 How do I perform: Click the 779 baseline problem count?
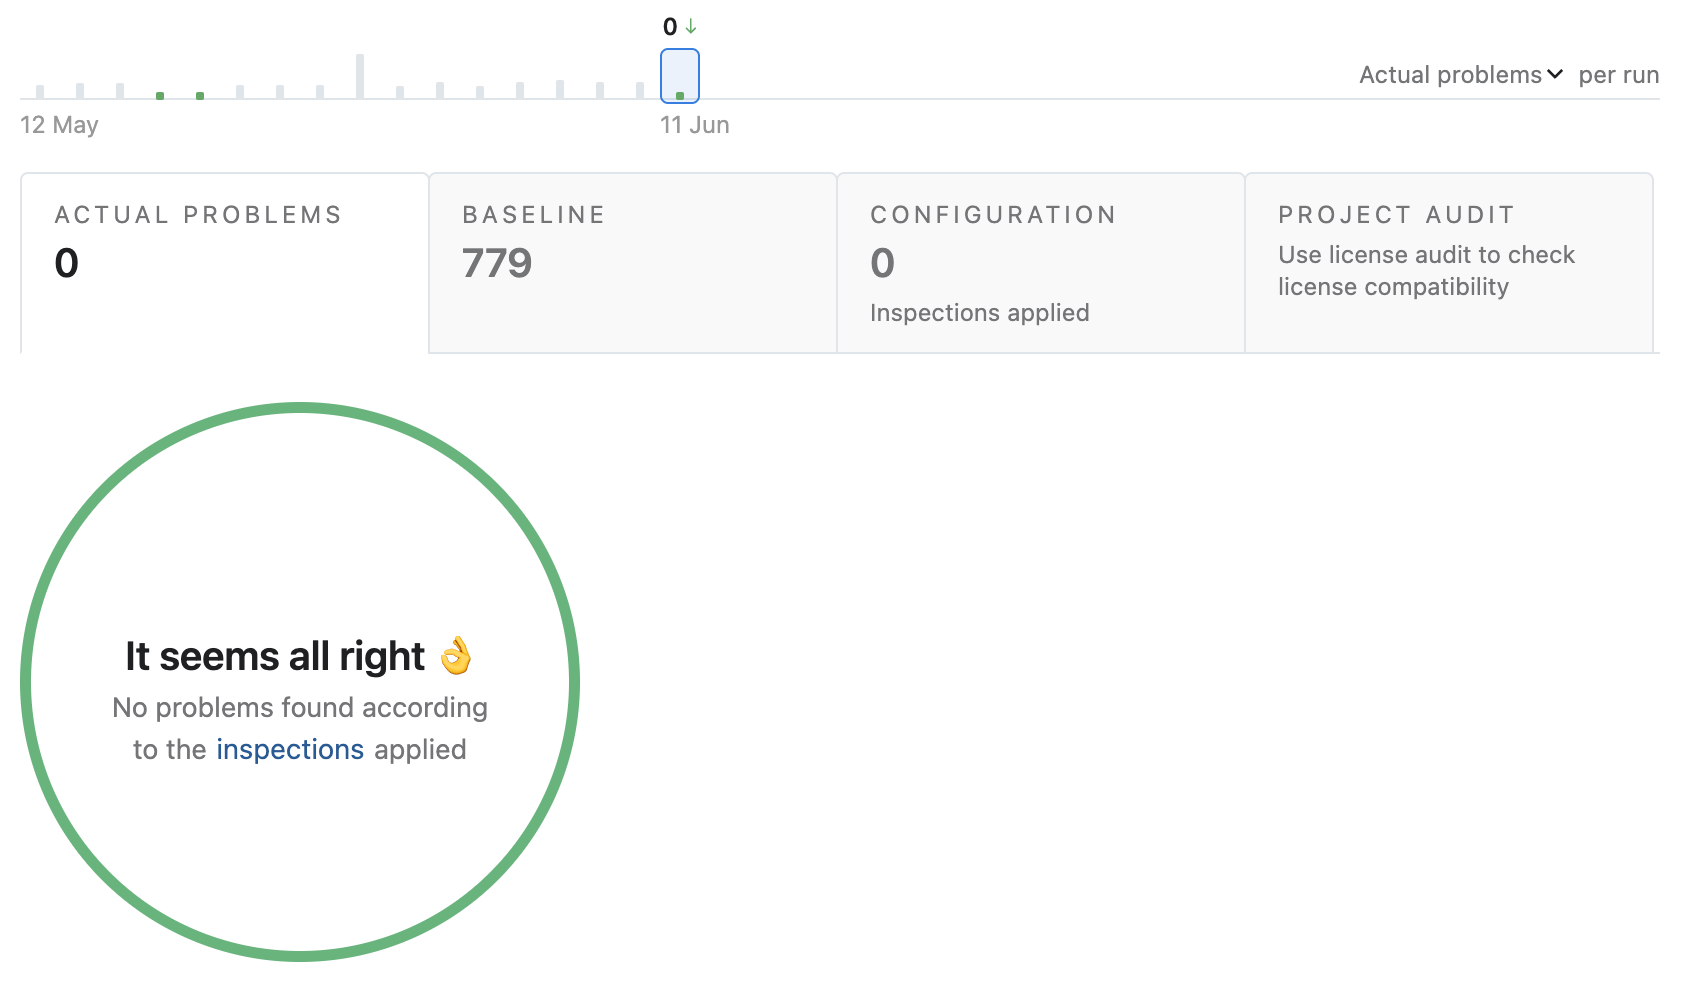[497, 263]
